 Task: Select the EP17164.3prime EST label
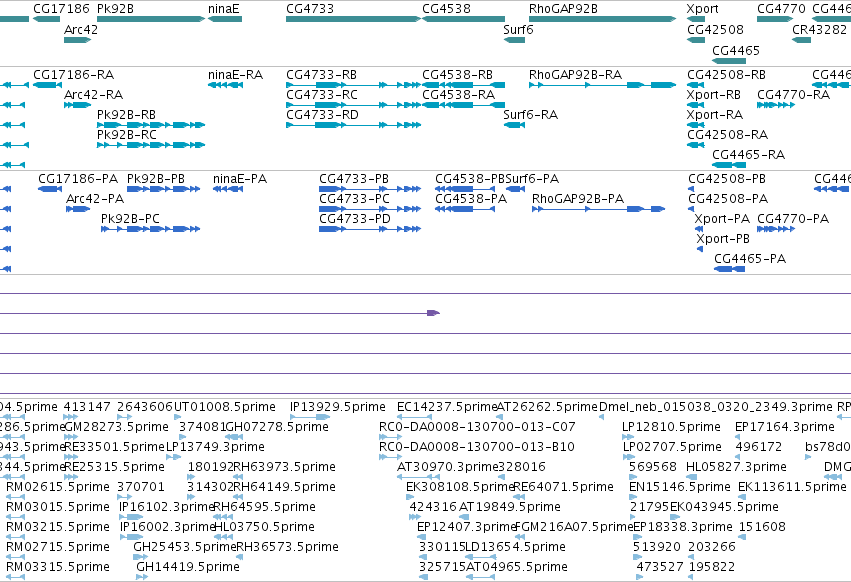[785, 427]
